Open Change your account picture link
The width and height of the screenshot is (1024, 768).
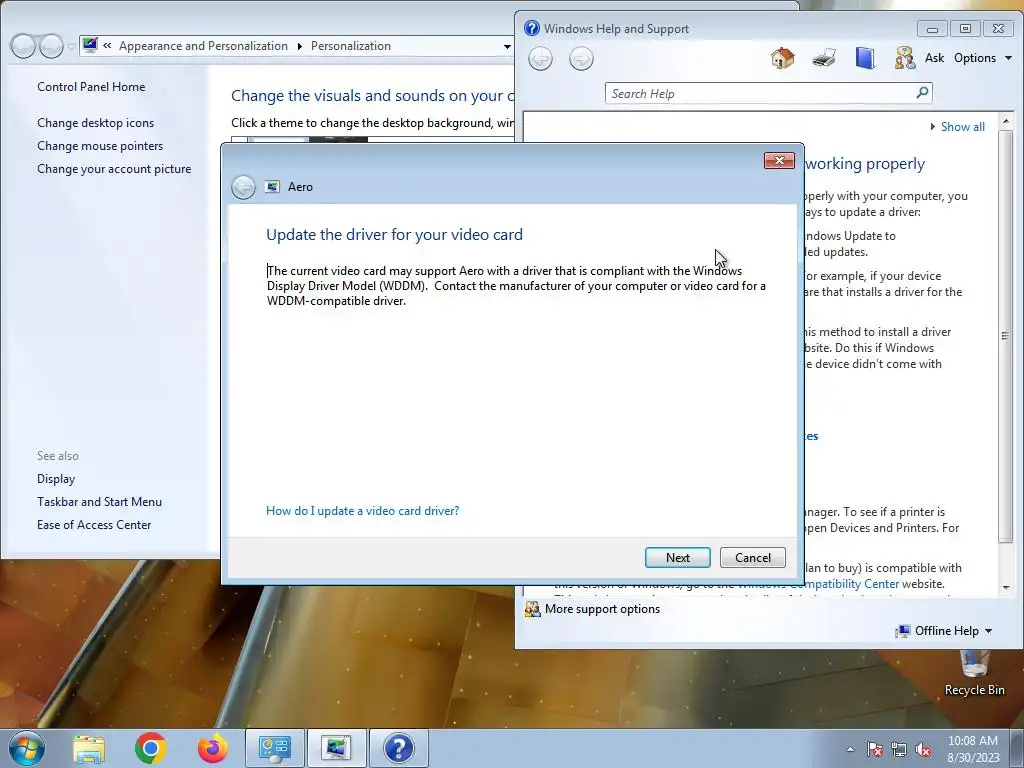tap(114, 168)
